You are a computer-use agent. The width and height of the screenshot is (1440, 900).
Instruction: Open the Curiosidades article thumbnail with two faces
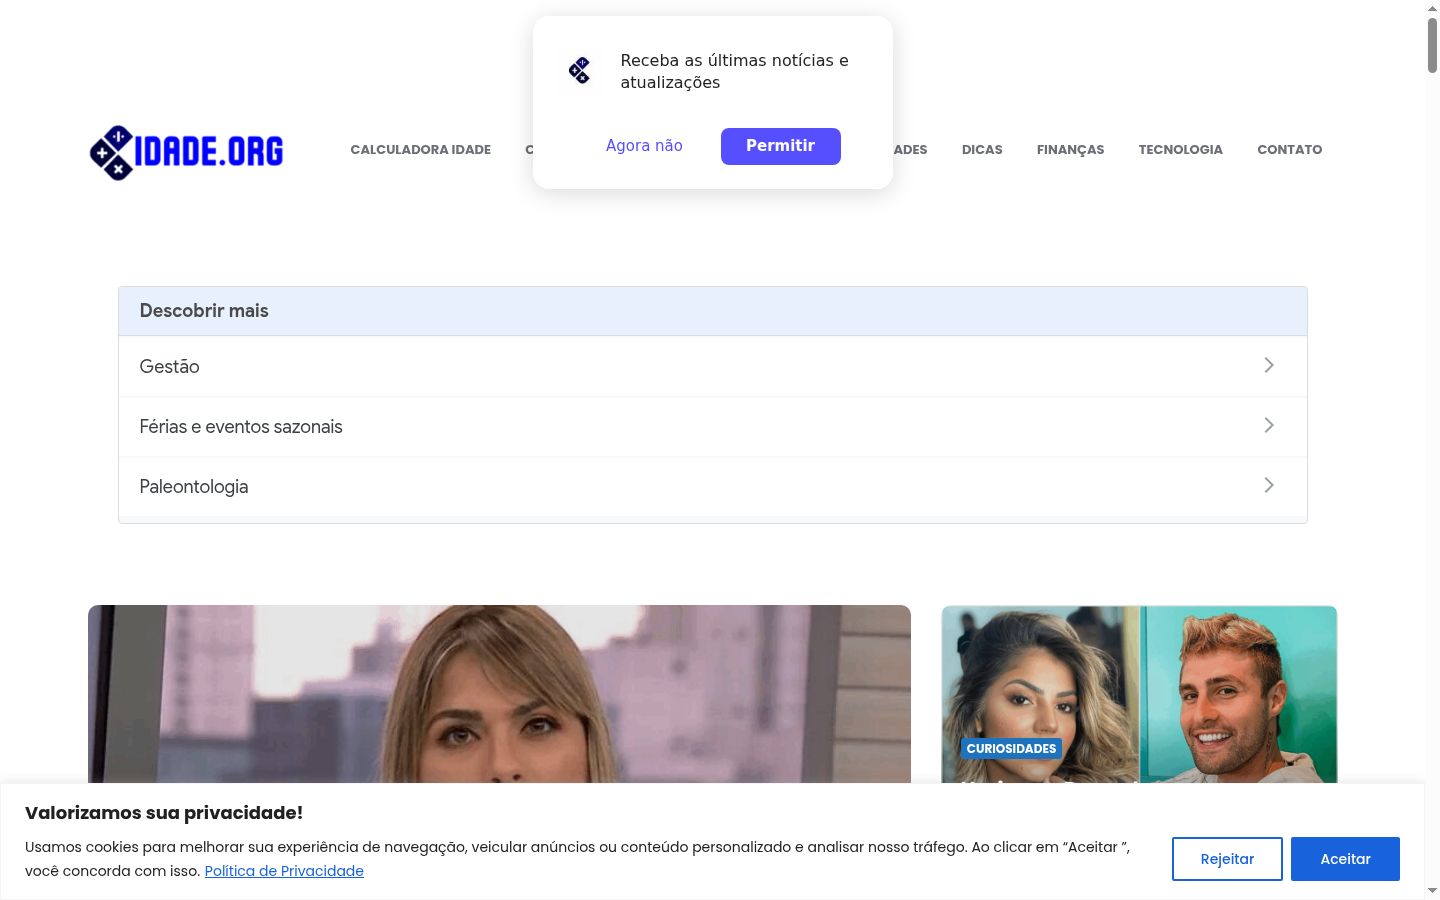(x=1139, y=694)
